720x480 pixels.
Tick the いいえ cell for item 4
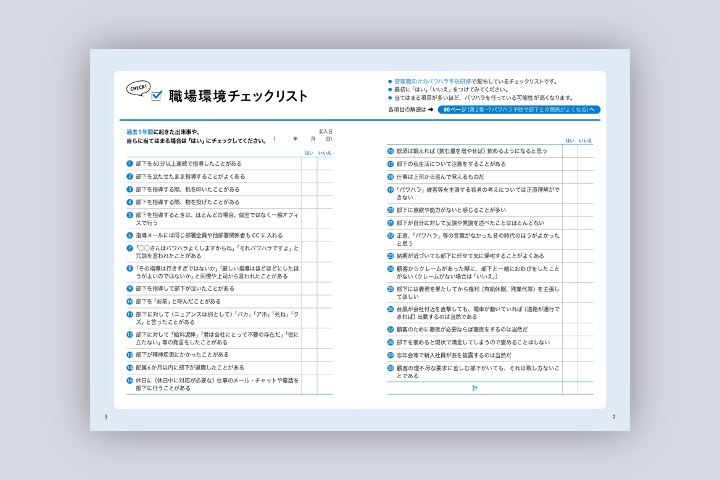pos(325,202)
